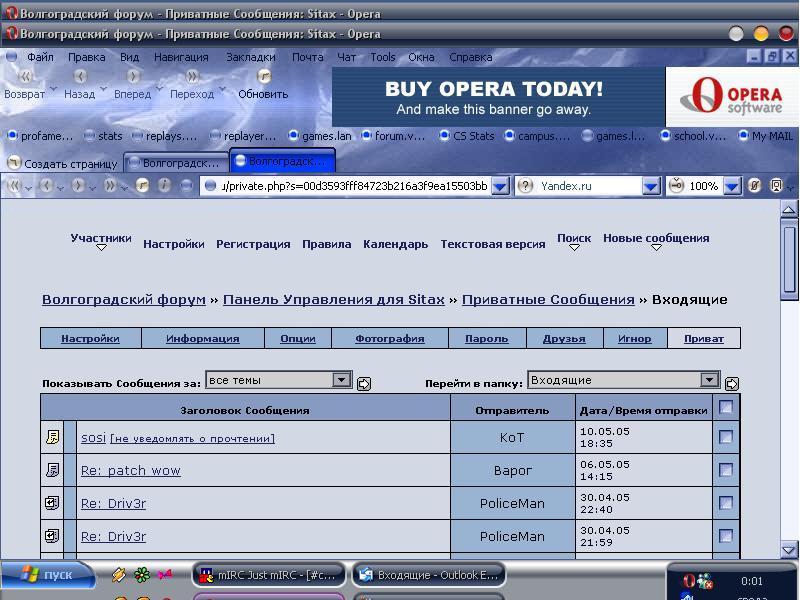This screenshot has width=800, height=600.
Task: Click the down arrow of the page scrollbar
Action: [789, 550]
